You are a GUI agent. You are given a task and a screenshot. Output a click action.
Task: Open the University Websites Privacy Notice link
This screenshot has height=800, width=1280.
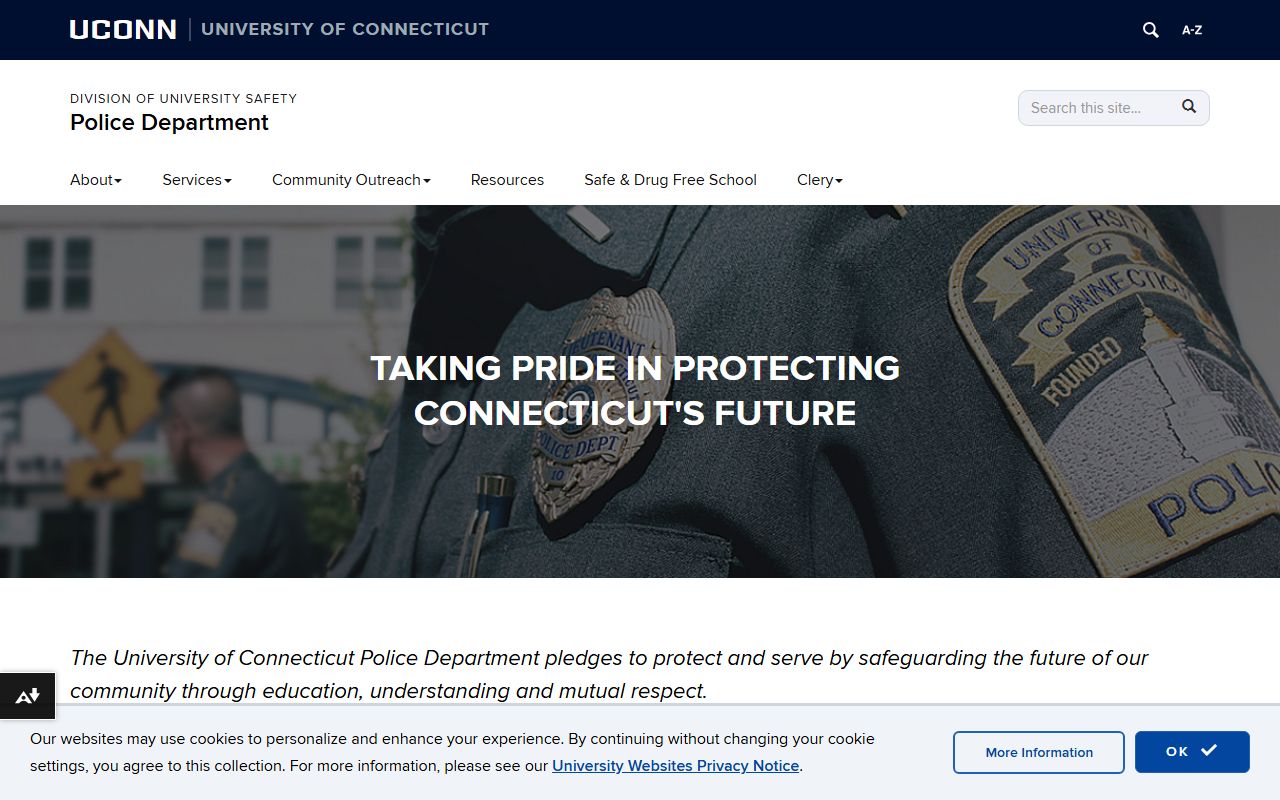point(676,766)
